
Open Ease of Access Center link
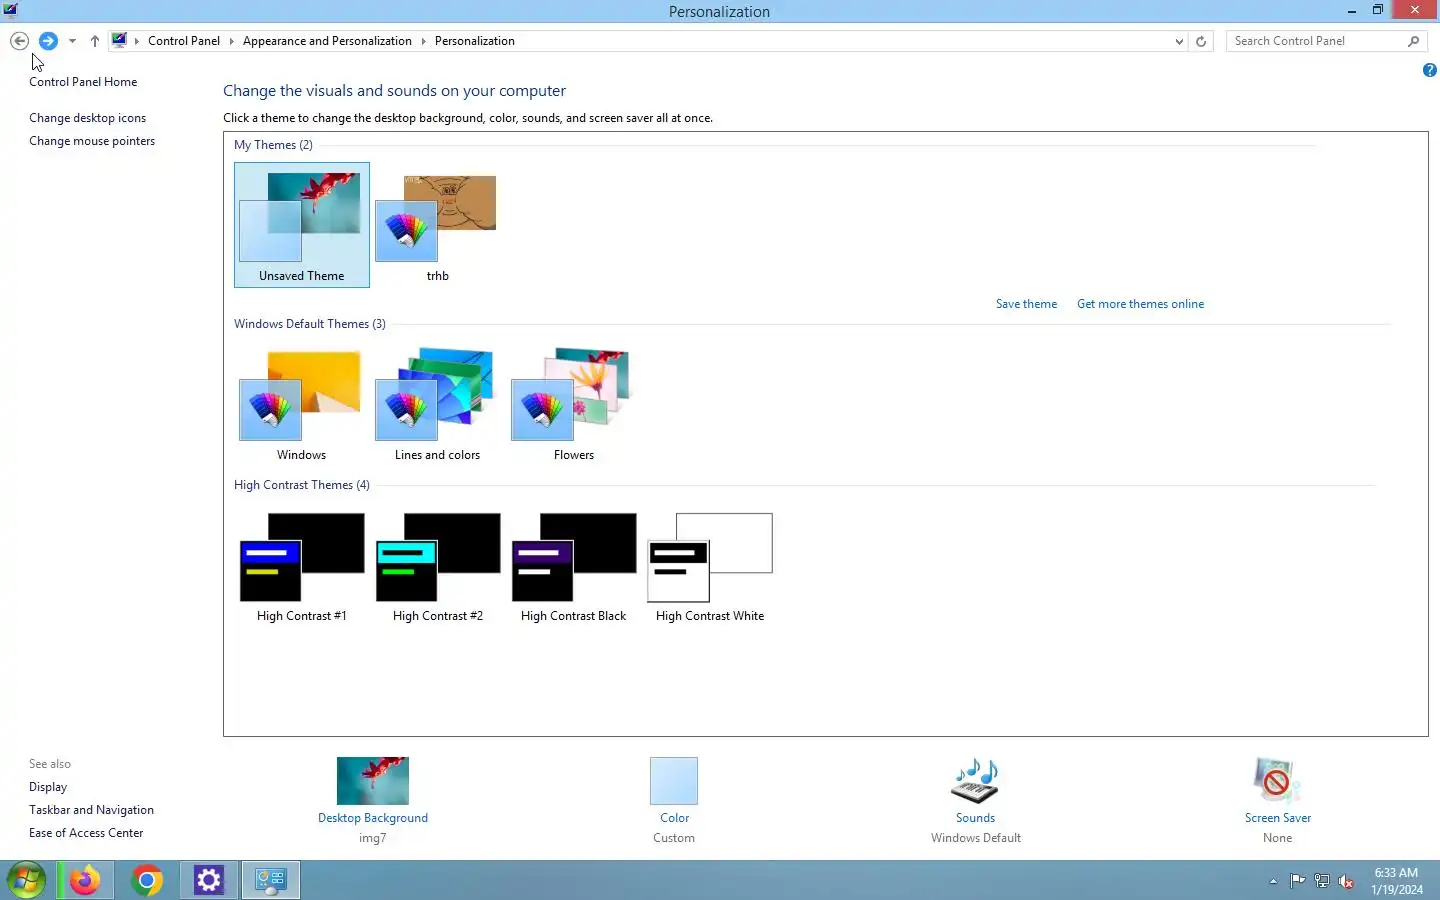(x=86, y=833)
